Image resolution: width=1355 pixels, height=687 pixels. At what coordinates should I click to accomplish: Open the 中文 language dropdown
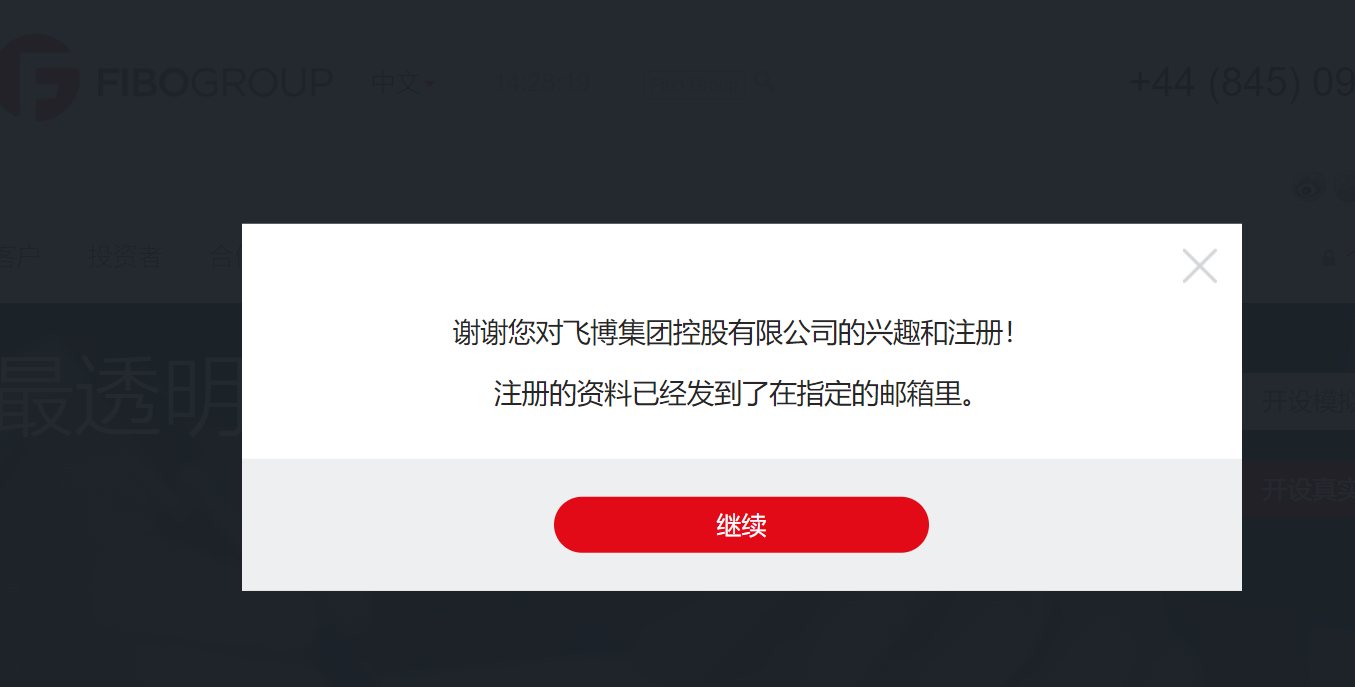402,83
